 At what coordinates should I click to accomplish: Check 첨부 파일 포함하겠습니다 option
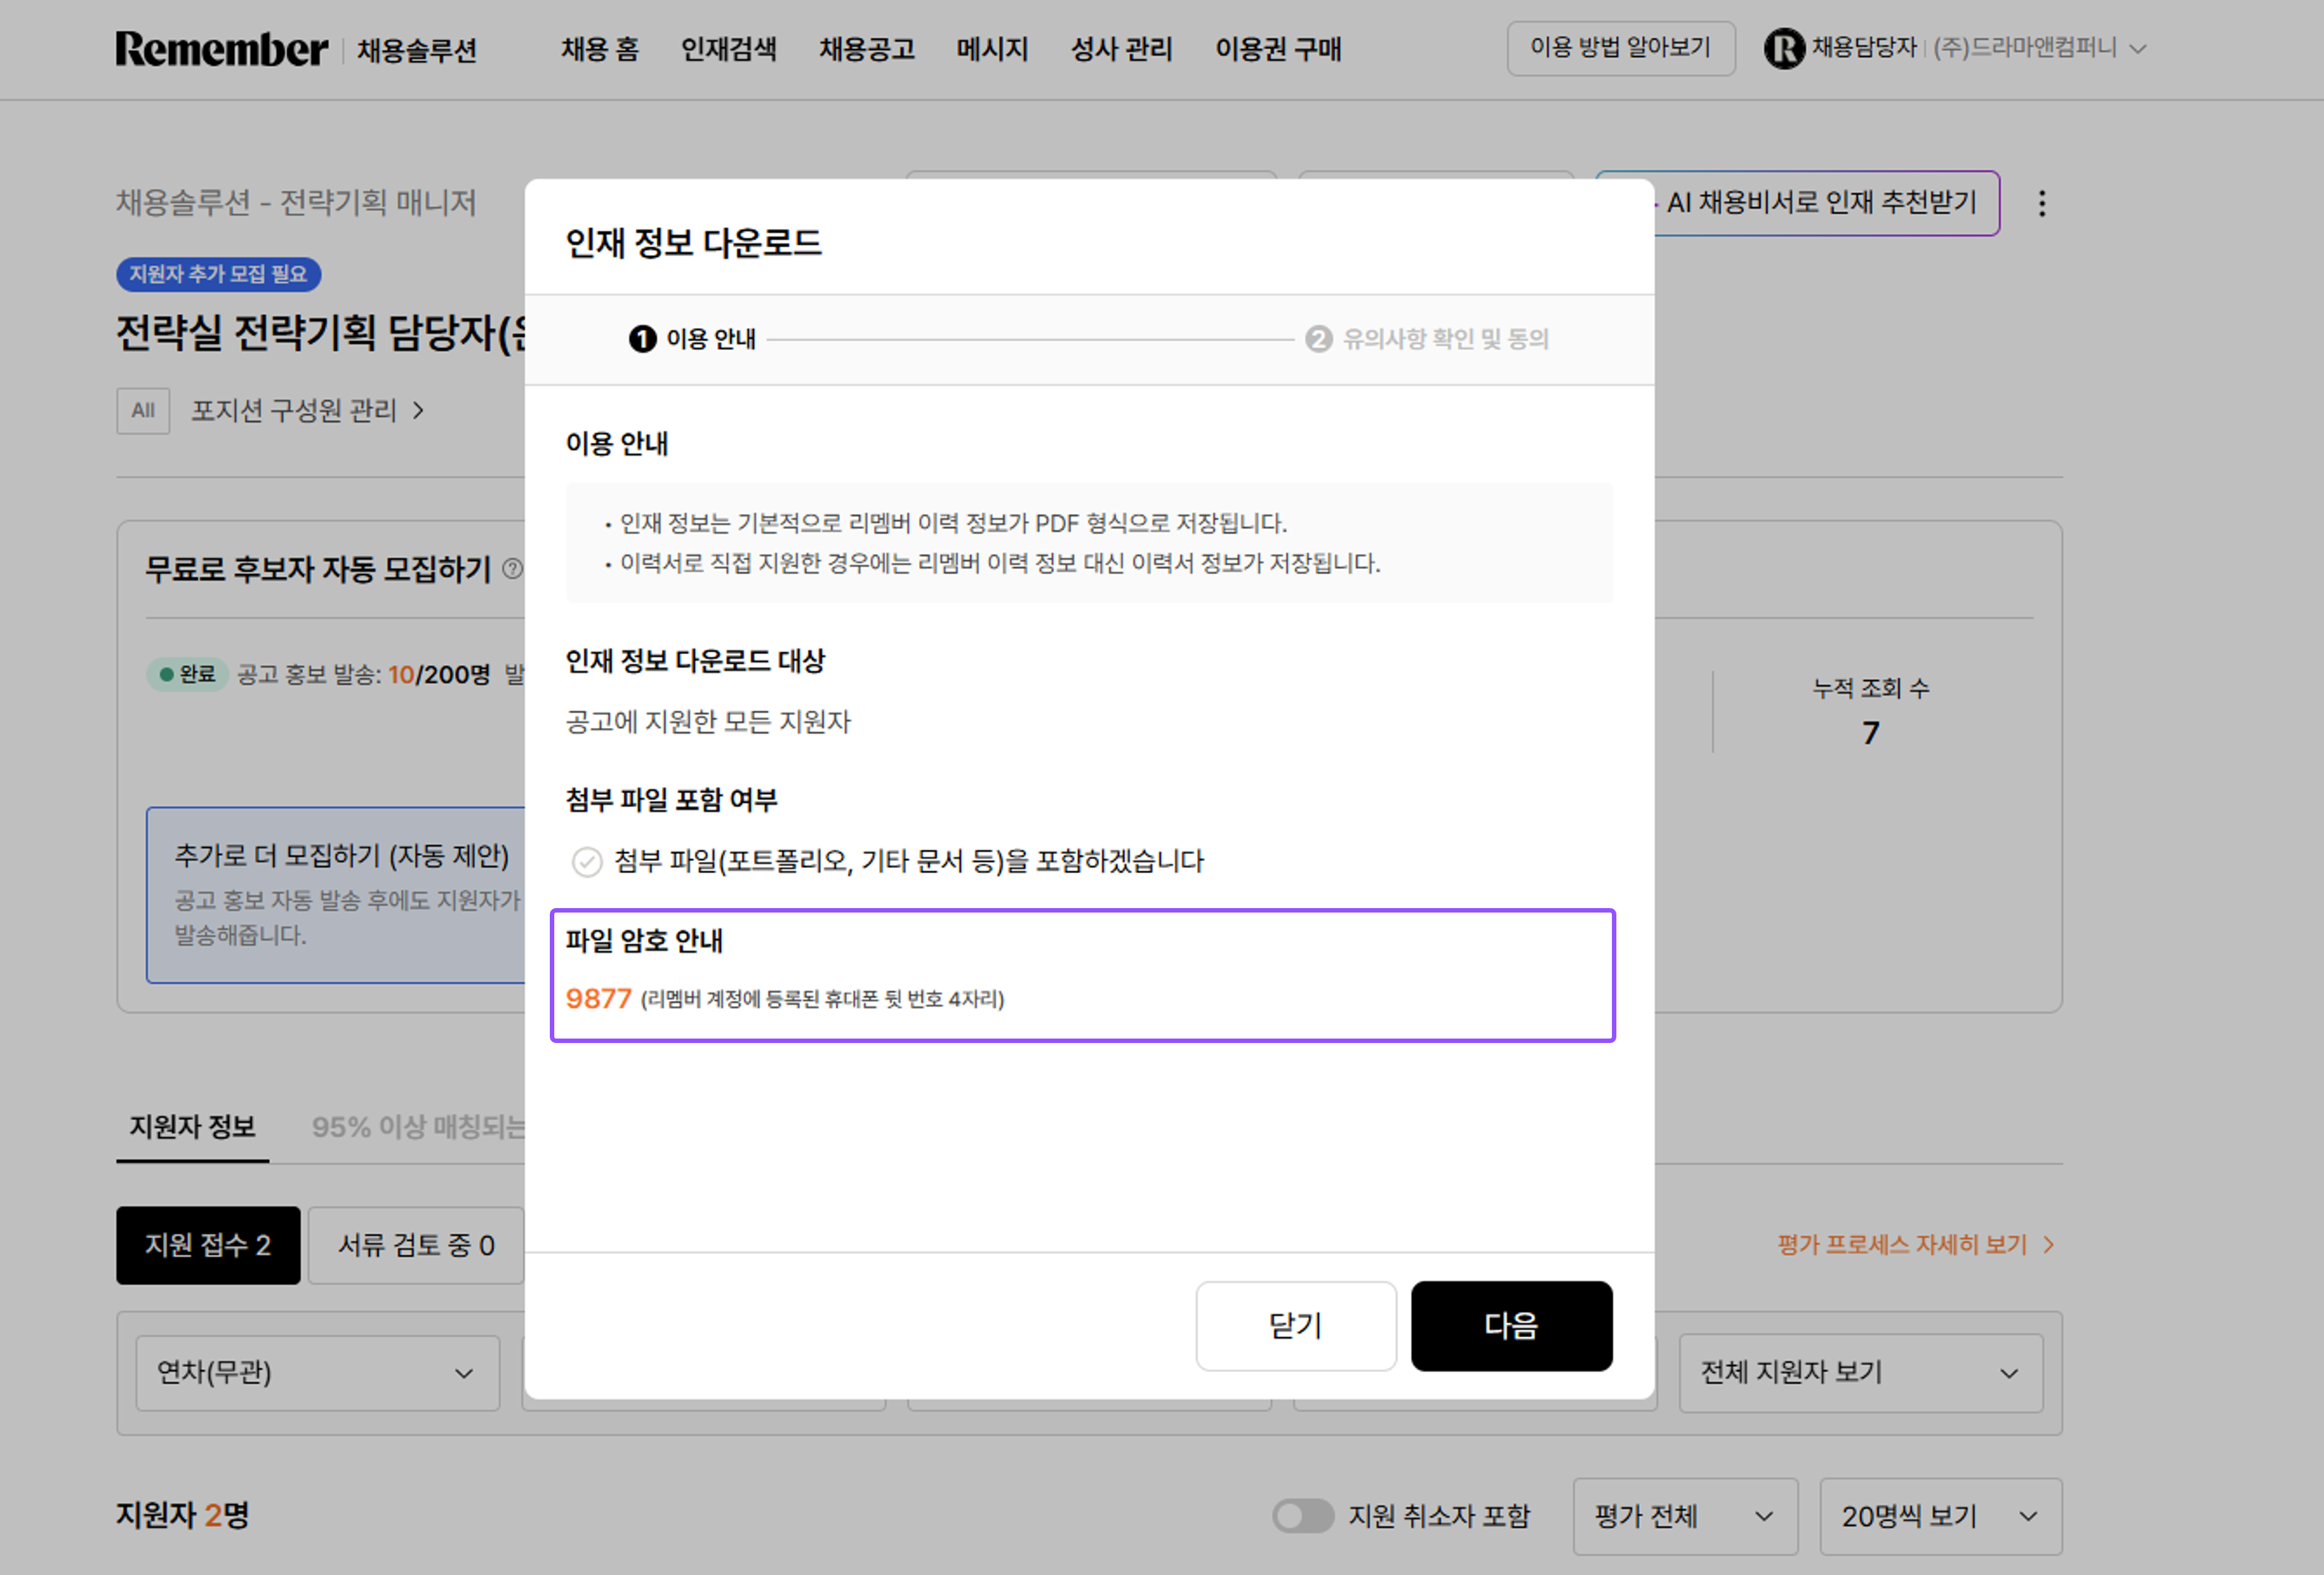(587, 861)
